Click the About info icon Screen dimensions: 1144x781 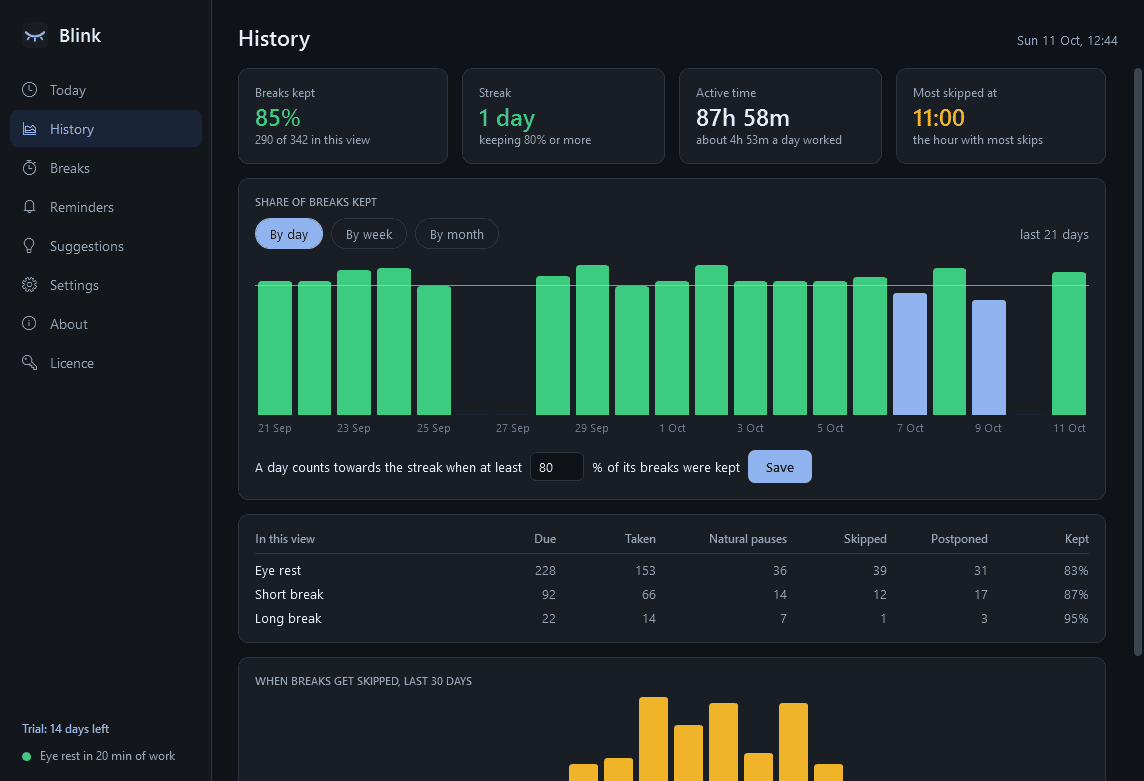(29, 324)
